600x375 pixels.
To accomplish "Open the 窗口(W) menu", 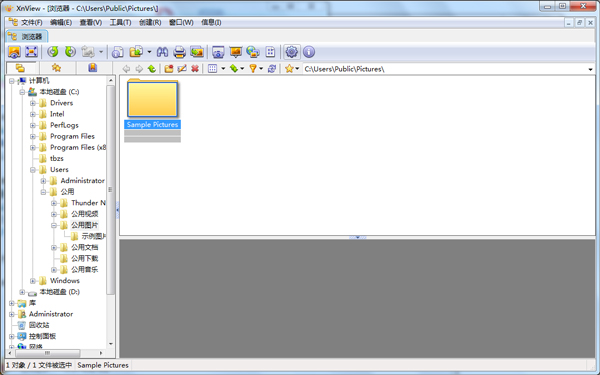I will (x=181, y=23).
